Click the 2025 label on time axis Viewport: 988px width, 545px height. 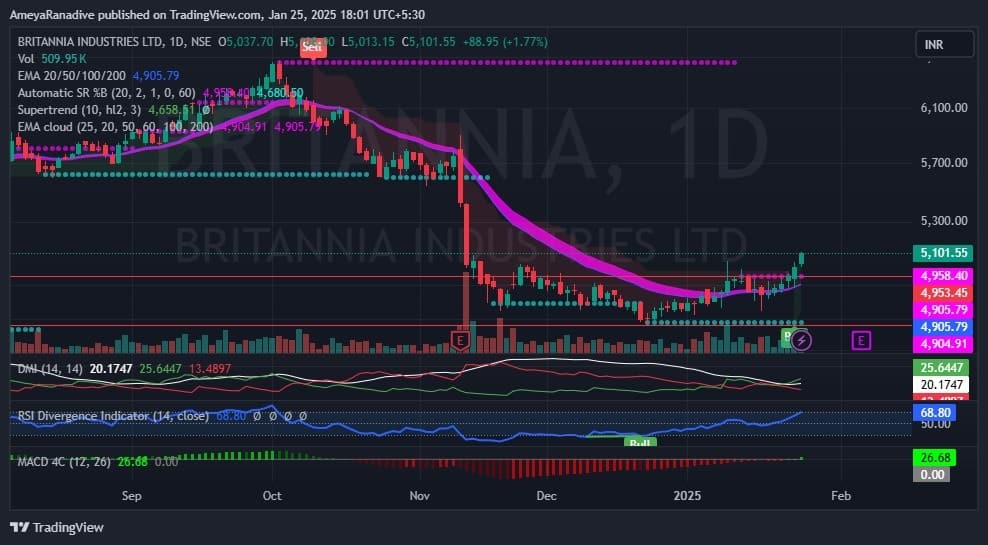click(x=688, y=495)
